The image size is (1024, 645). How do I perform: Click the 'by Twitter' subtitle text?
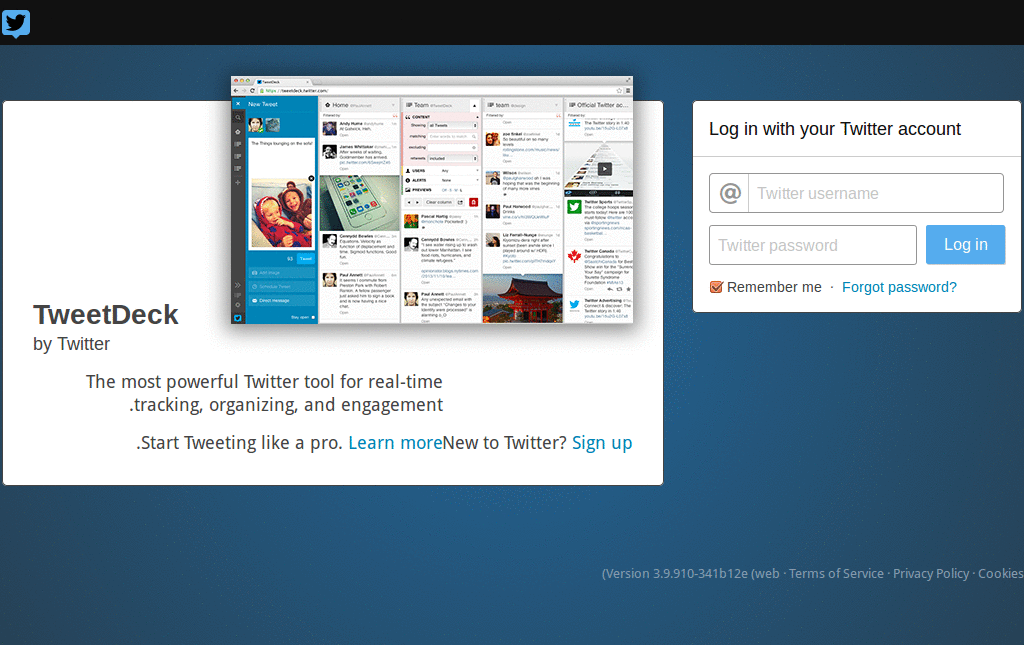pos(71,344)
